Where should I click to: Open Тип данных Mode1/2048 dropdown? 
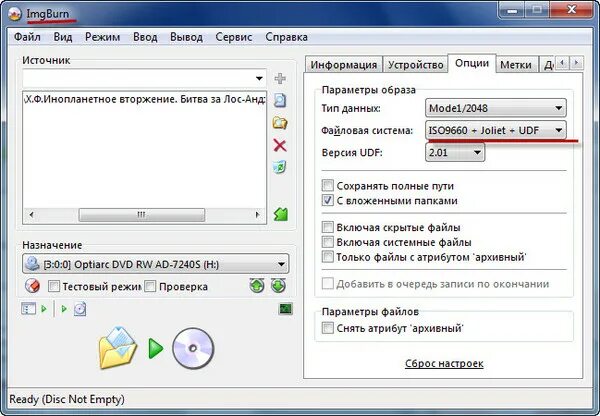tap(496, 108)
